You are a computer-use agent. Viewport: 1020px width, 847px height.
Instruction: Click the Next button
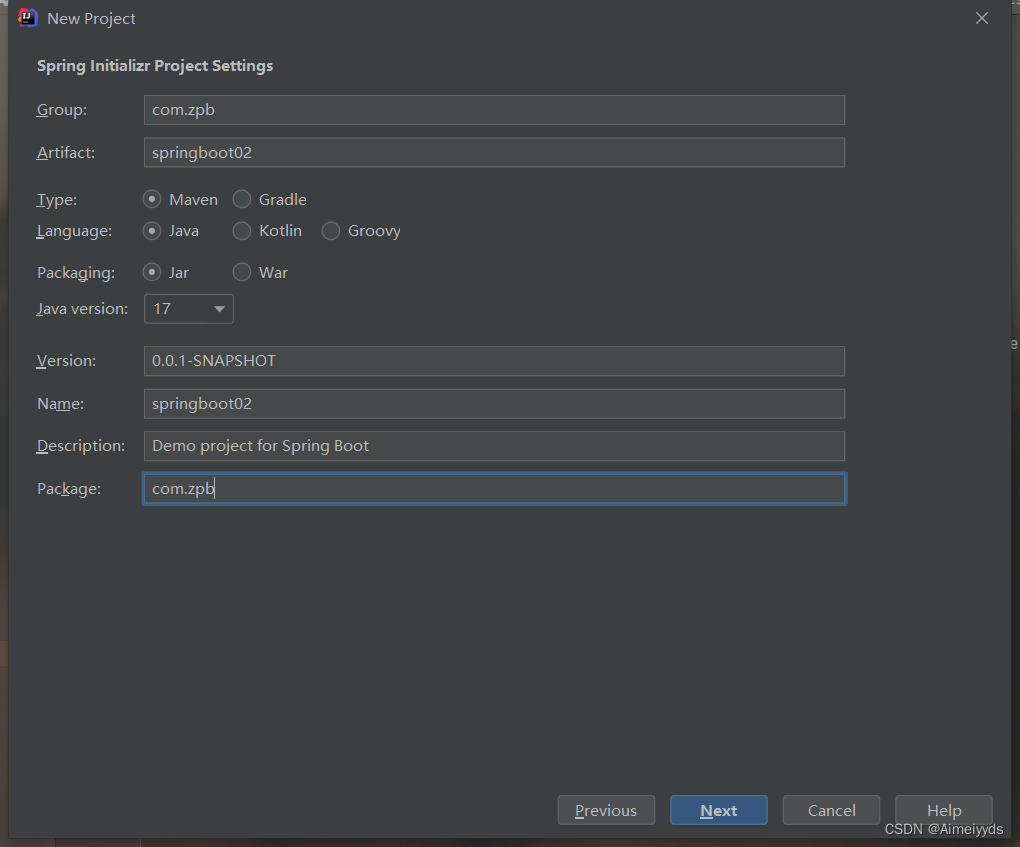click(718, 810)
